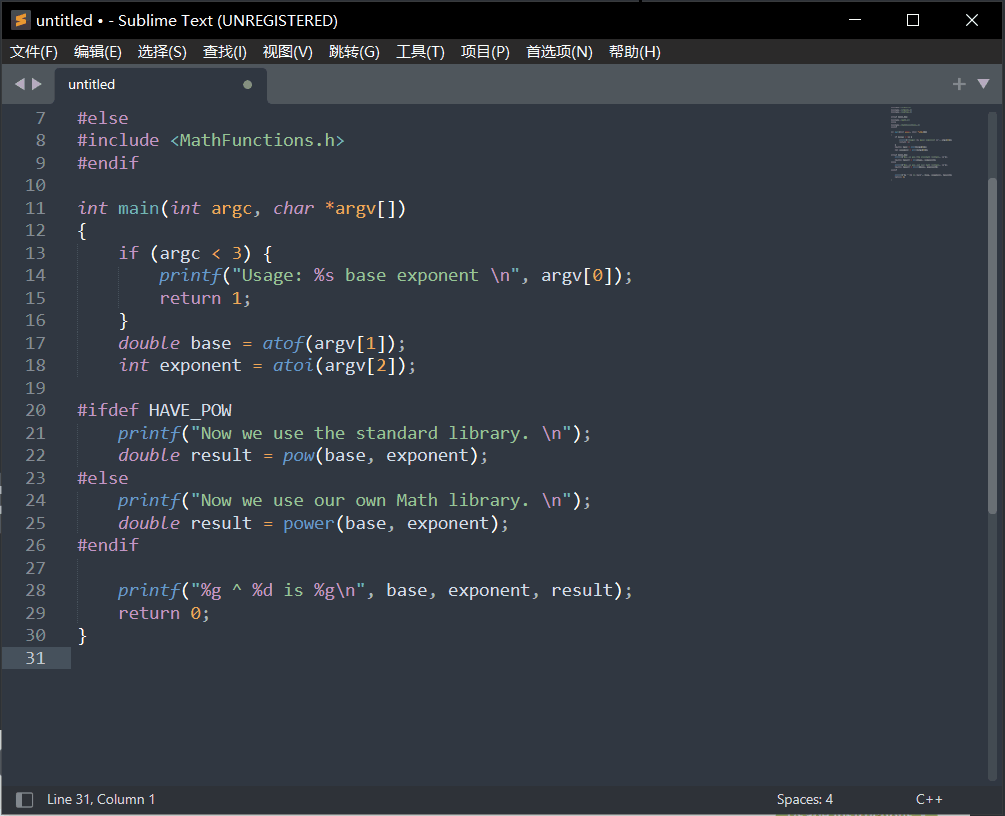Click the vertical scrollbar thumb
1005x816 pixels.
(992, 346)
